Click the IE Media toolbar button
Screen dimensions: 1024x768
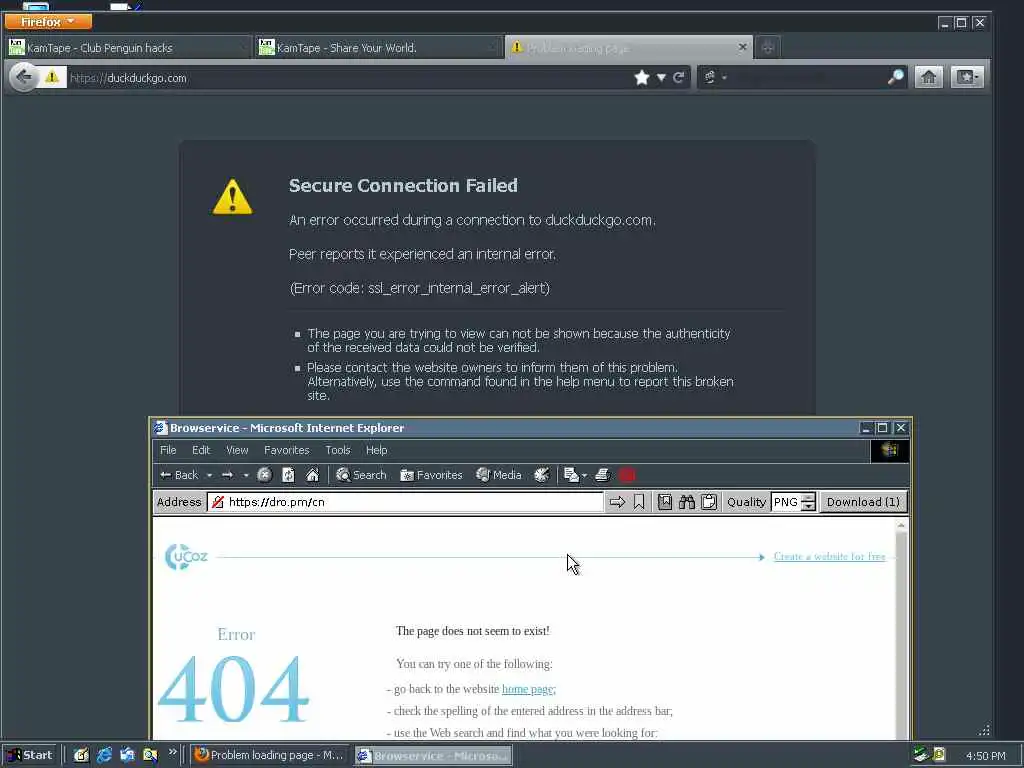[499, 475]
